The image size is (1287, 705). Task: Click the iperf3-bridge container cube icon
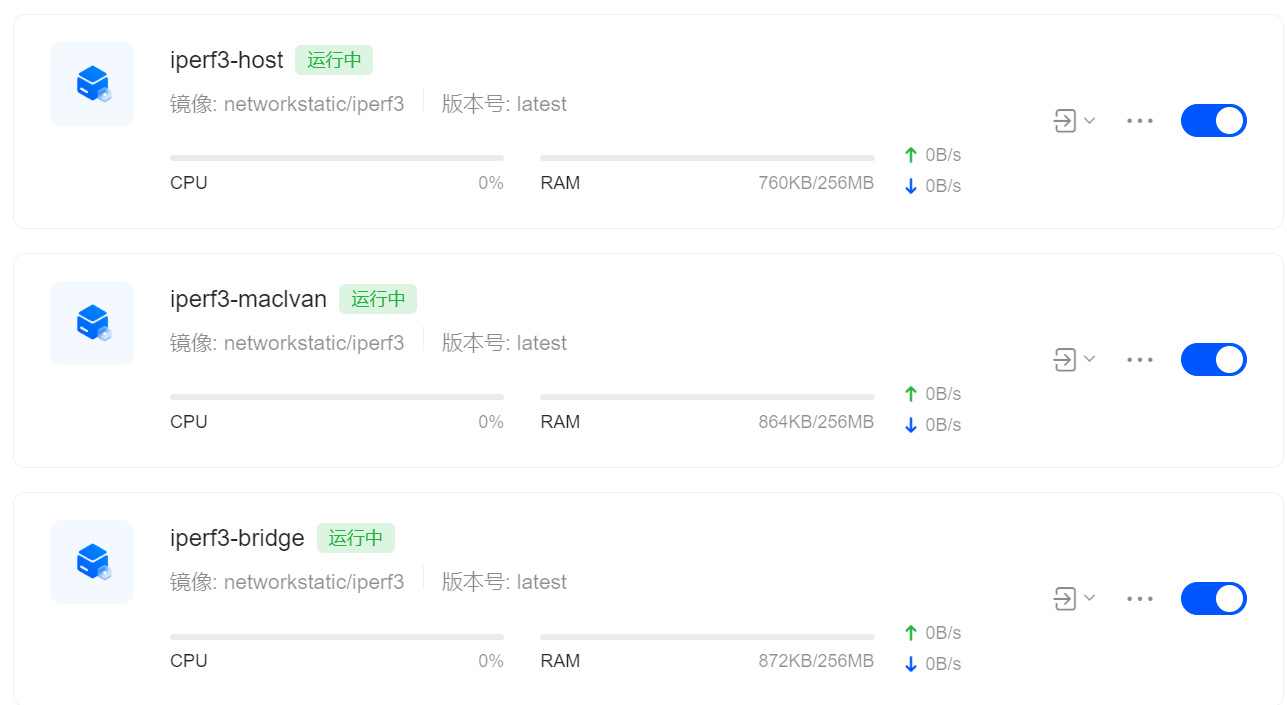tap(92, 562)
